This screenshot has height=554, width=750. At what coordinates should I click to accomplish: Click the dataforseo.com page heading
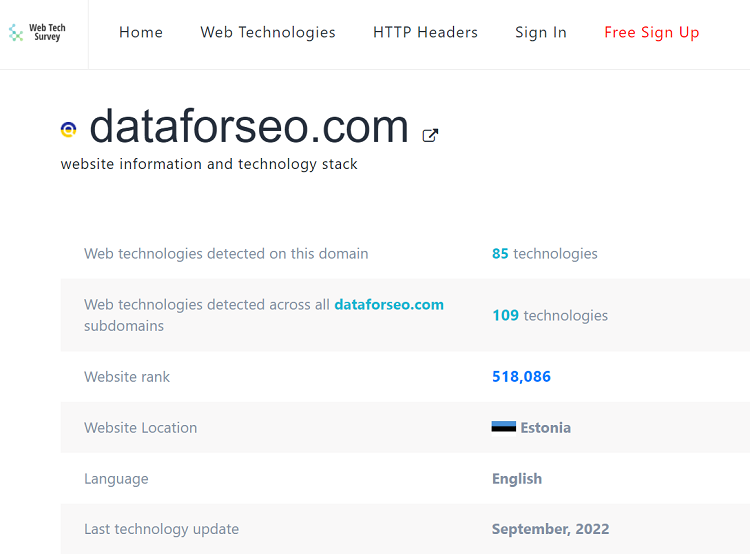(x=249, y=126)
